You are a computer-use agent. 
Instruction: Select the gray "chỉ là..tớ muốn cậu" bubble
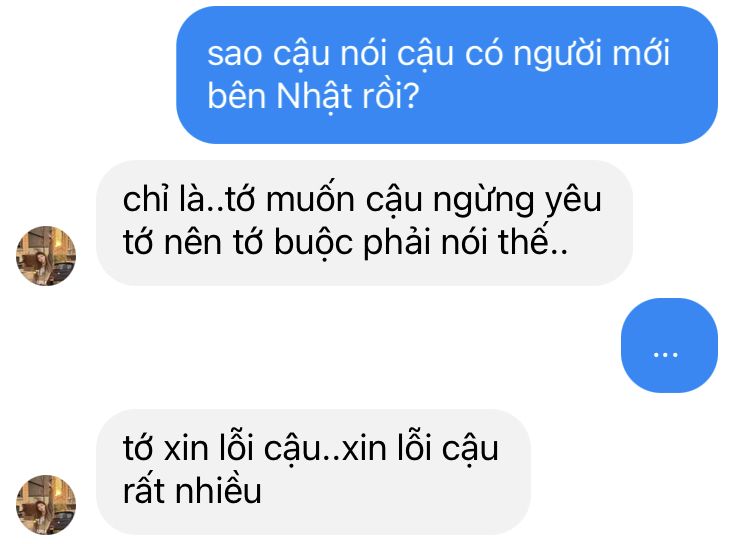coord(364,223)
